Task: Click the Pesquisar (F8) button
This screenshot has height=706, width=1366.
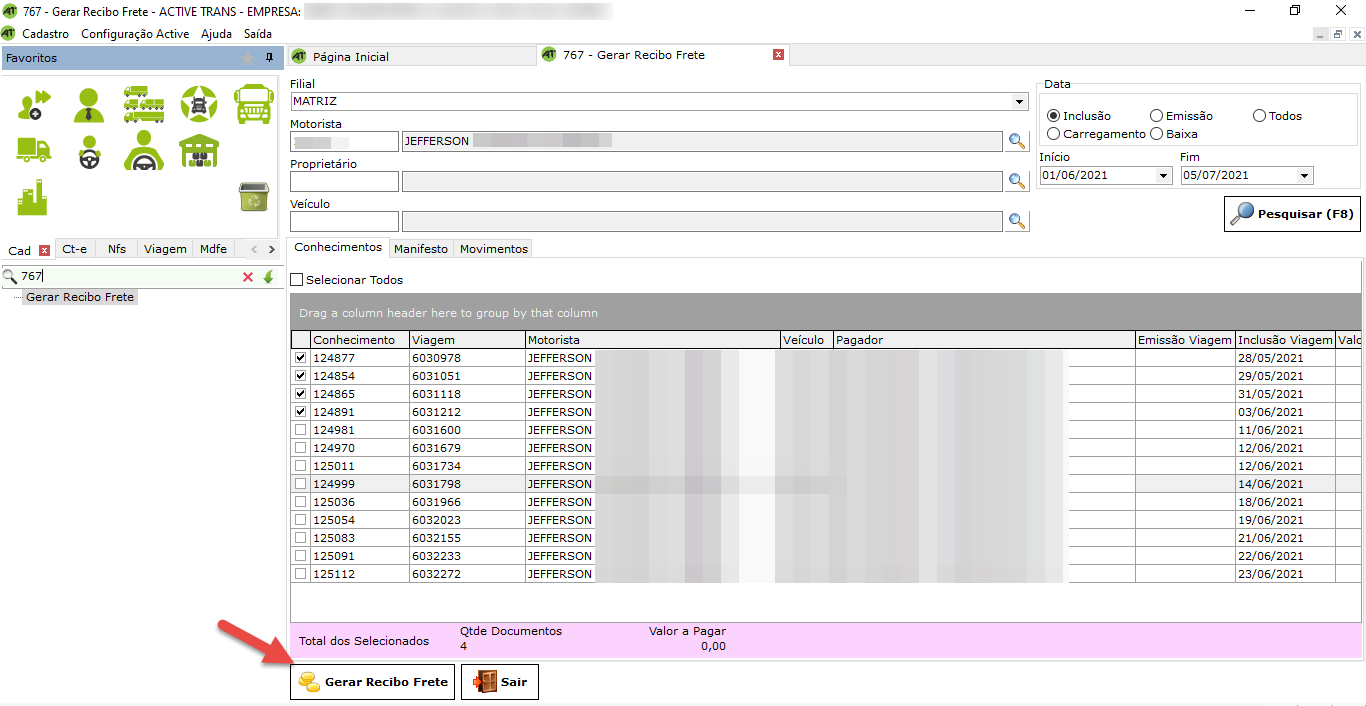Action: pyautogui.click(x=1292, y=214)
